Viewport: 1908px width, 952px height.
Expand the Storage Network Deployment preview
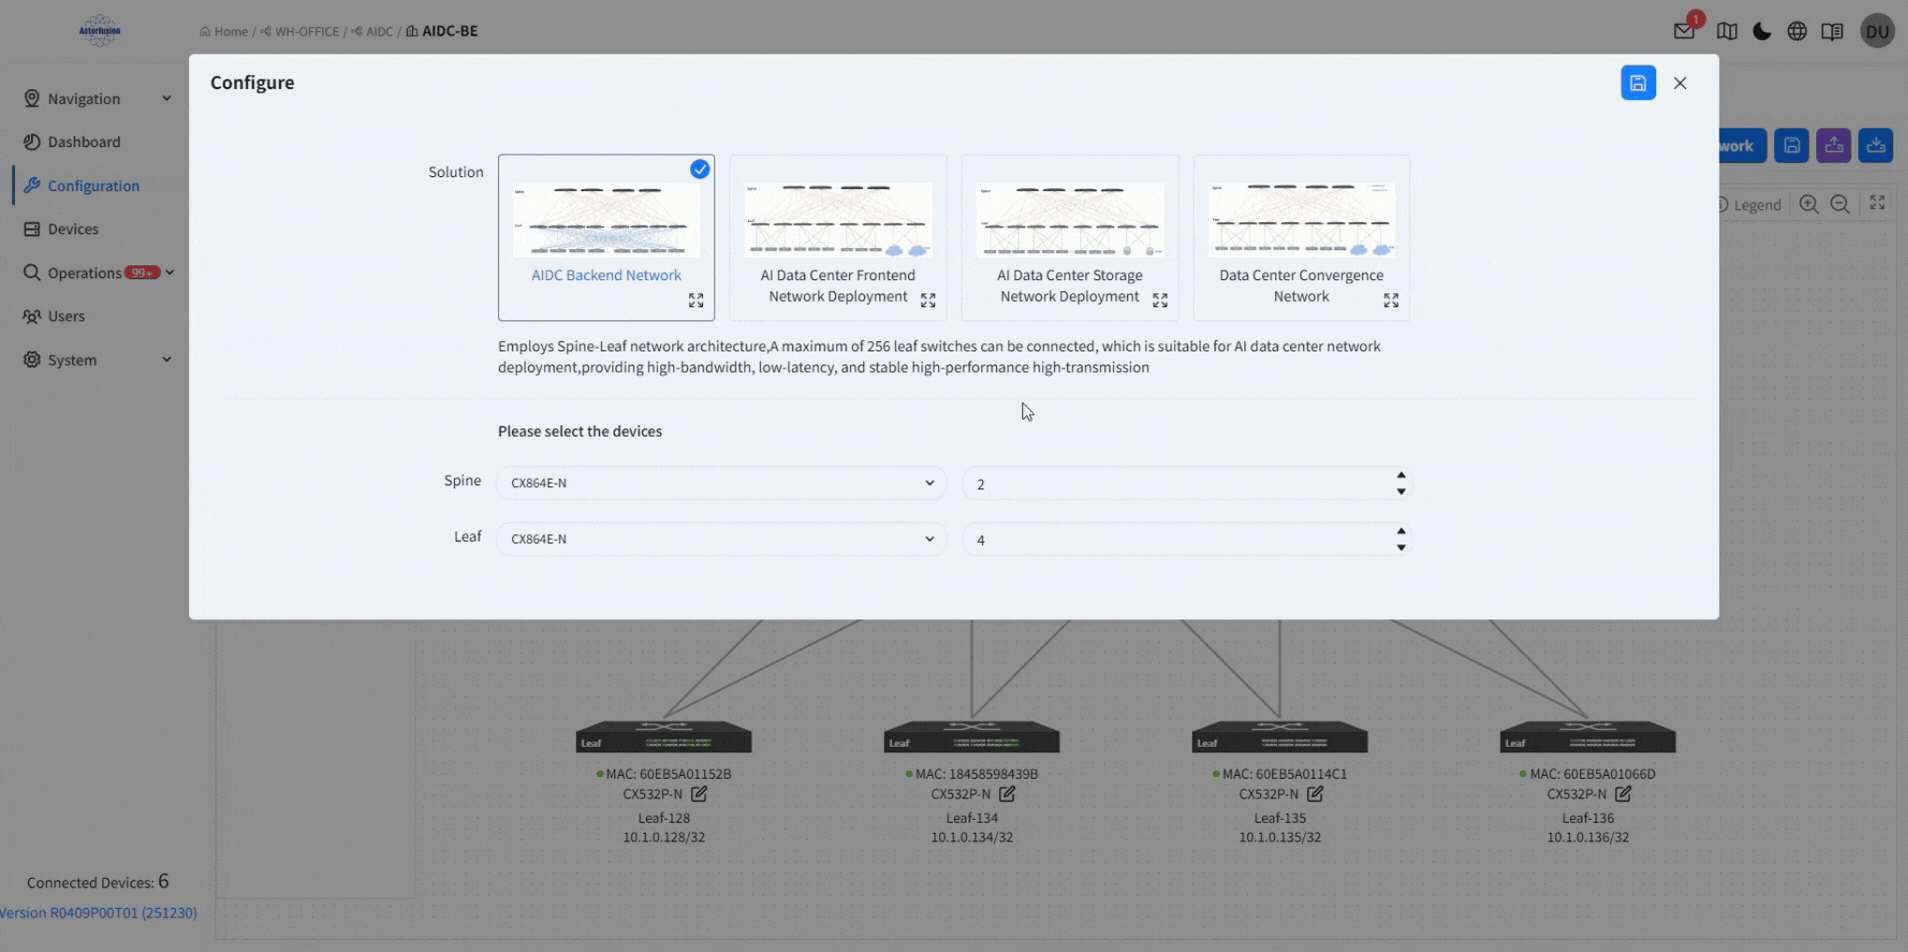[x=1160, y=300]
